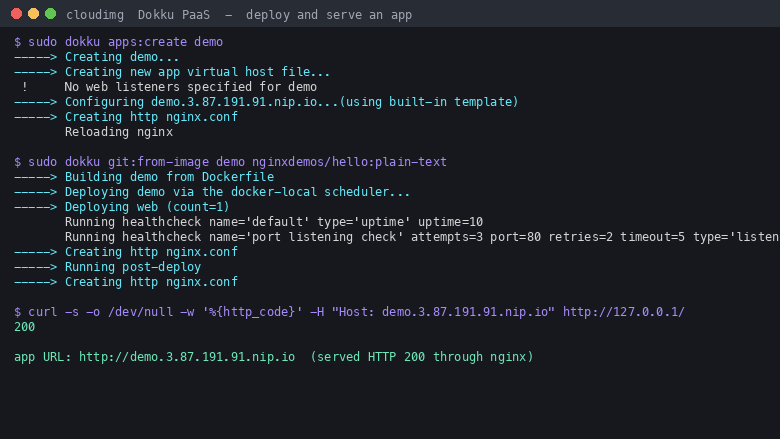Click the 'No web listeners specified for demo' warning
Viewport: 780px width, 439px height.
[x=191, y=87]
